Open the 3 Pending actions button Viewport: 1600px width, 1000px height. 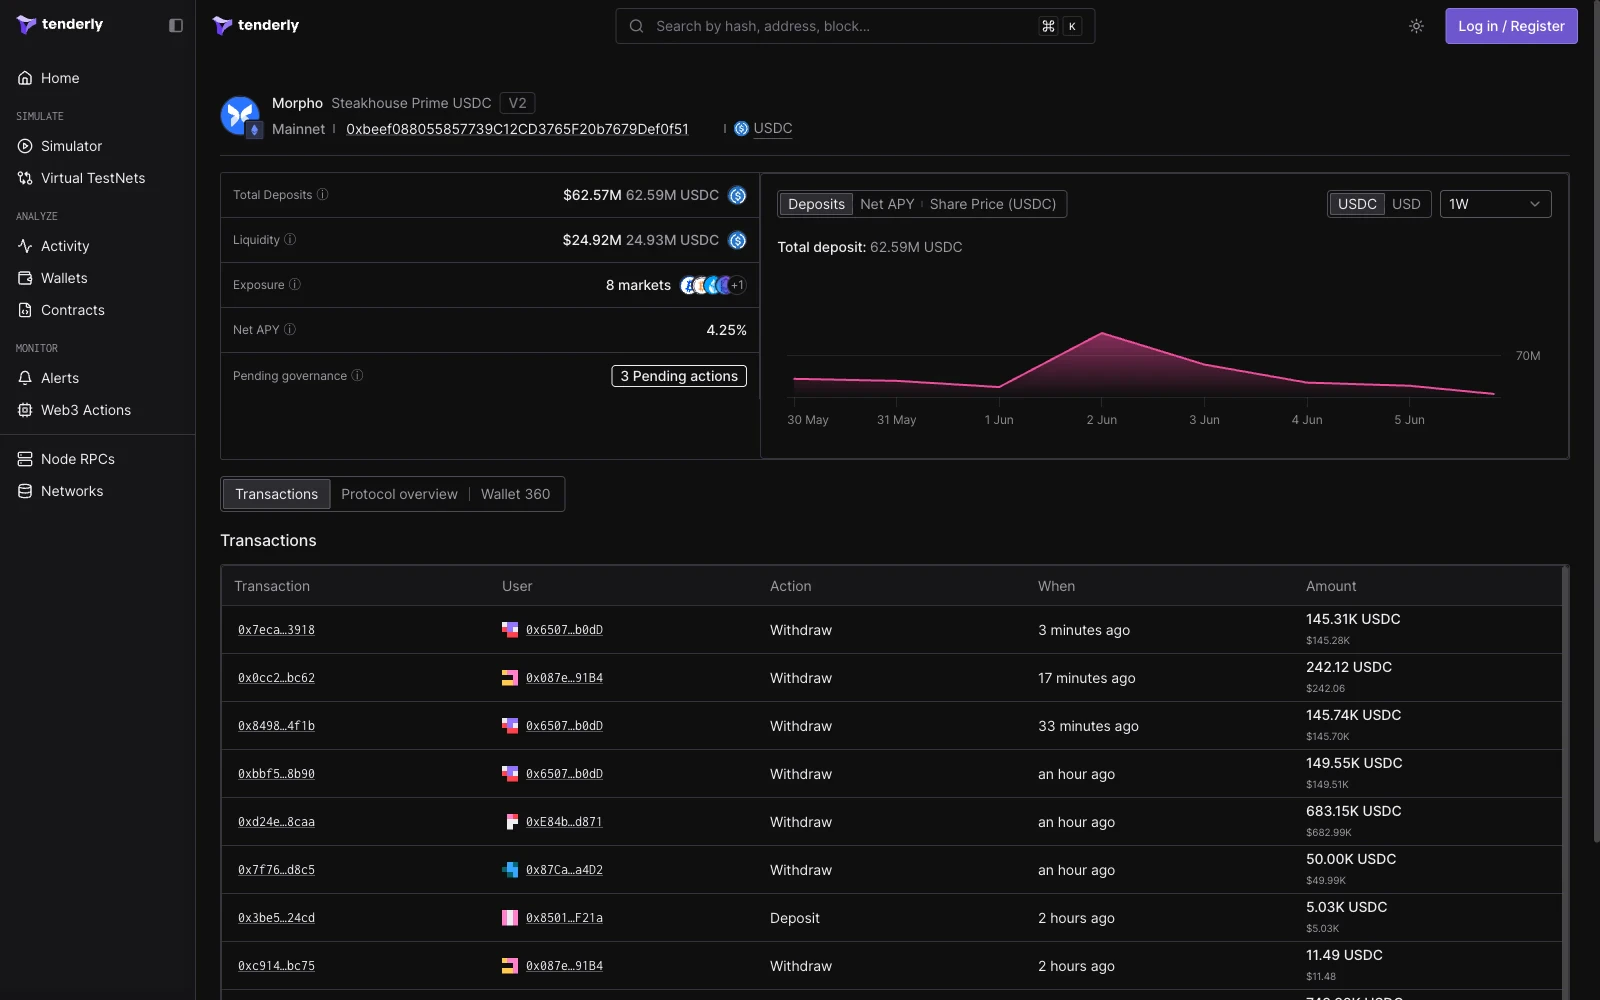(x=679, y=376)
